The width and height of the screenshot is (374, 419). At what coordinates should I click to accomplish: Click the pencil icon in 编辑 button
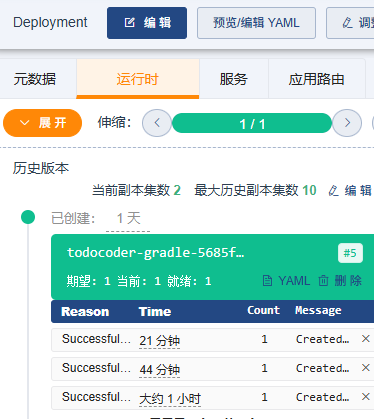coord(129,23)
